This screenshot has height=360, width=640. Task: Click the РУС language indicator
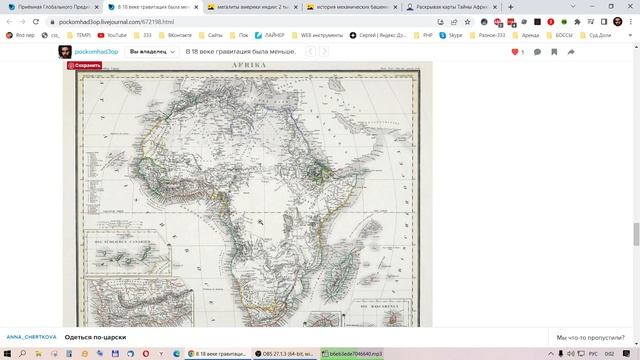coord(593,353)
